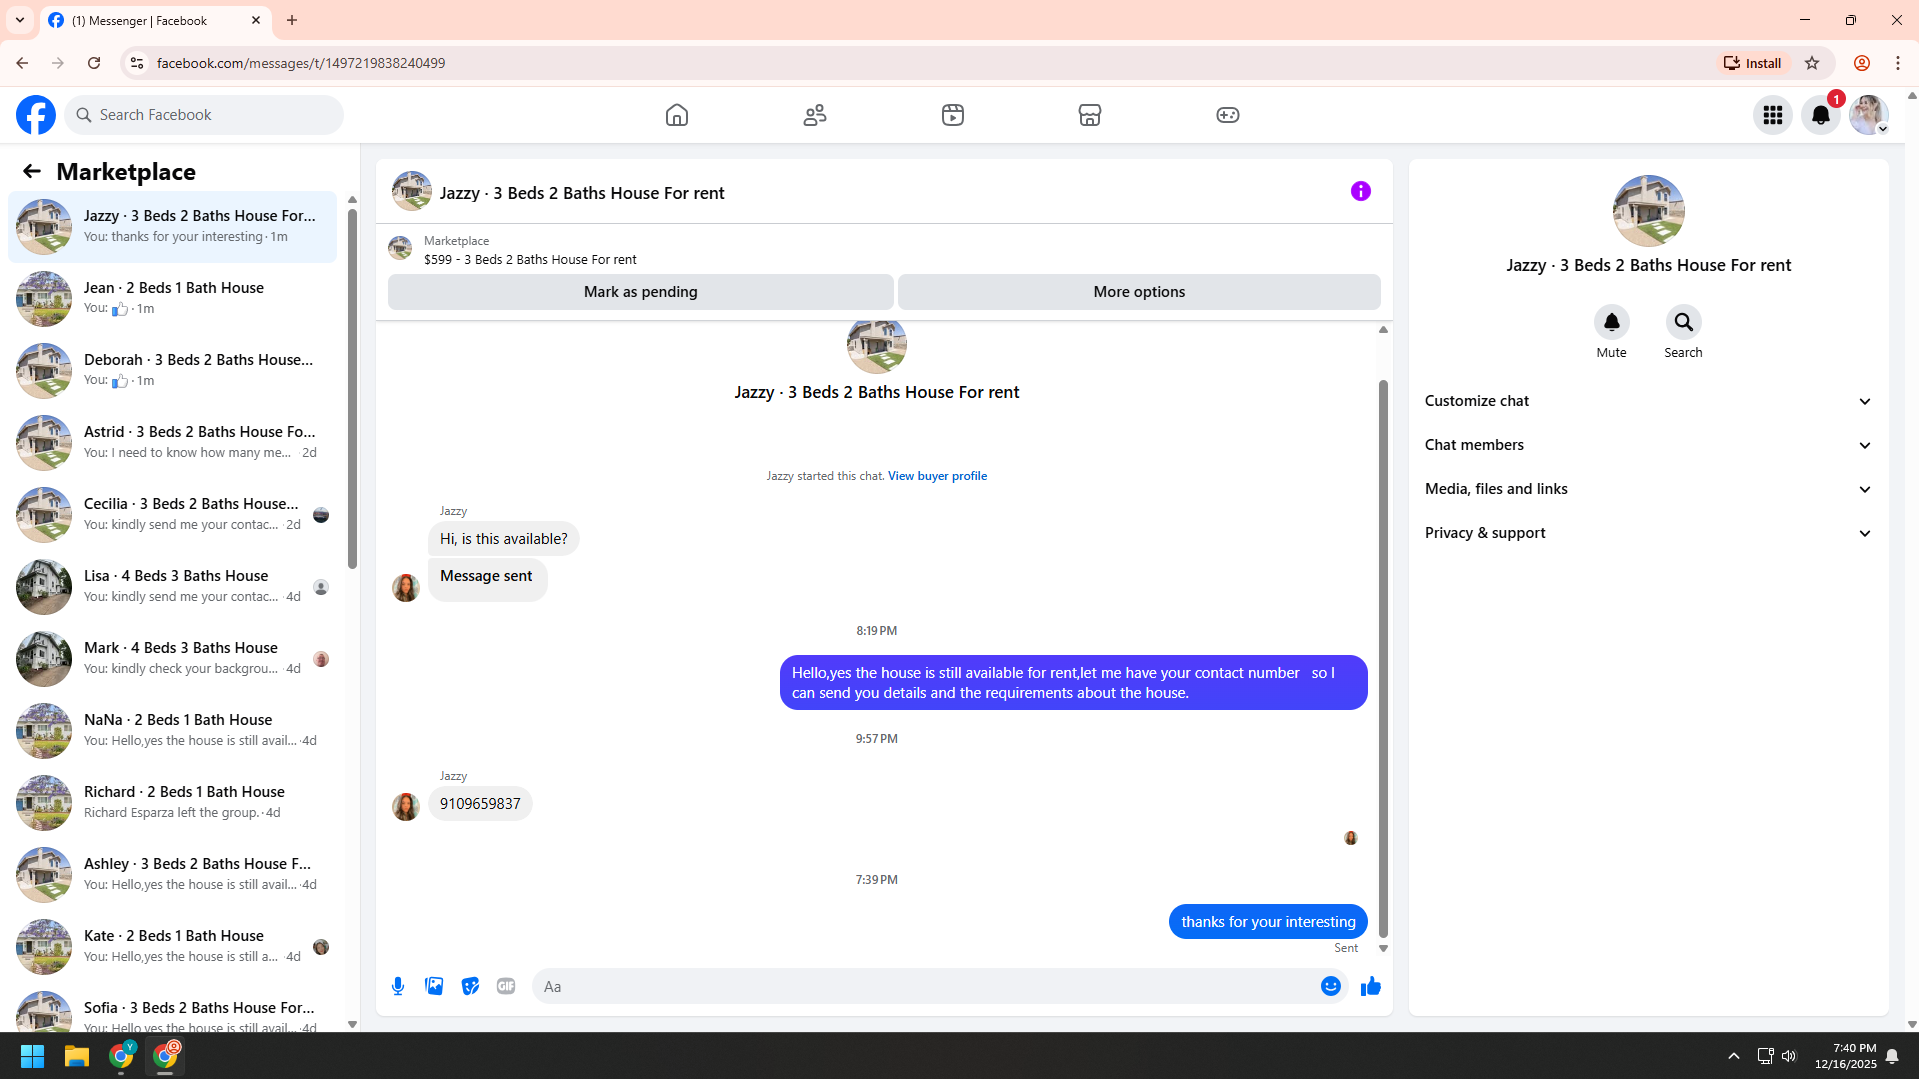The width and height of the screenshot is (1919, 1079).
Task: Open the Astrid 3 Beds 2 Baths conversation
Action: (x=173, y=443)
